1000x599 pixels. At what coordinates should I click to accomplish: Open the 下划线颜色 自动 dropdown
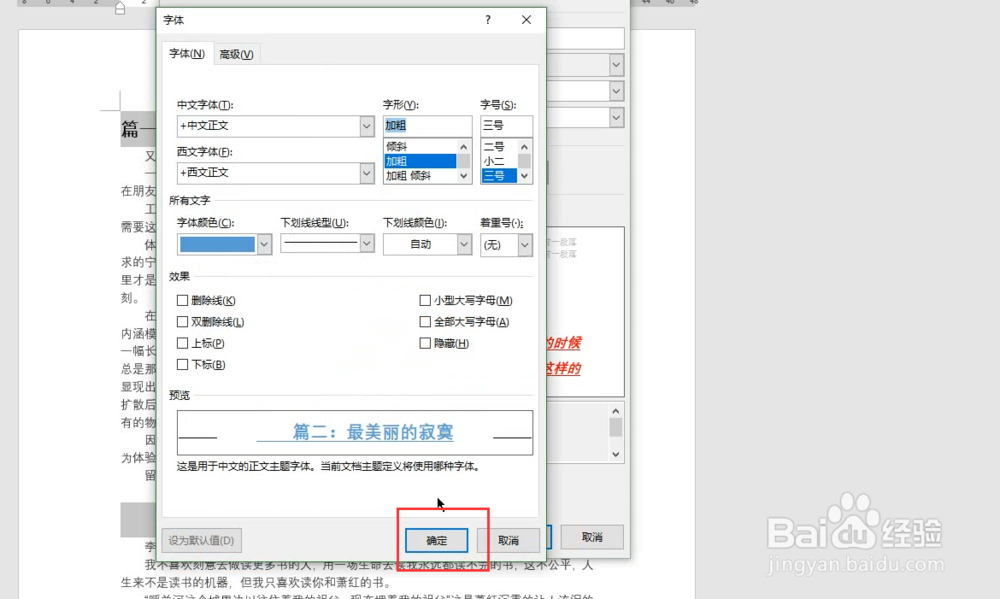click(x=427, y=244)
